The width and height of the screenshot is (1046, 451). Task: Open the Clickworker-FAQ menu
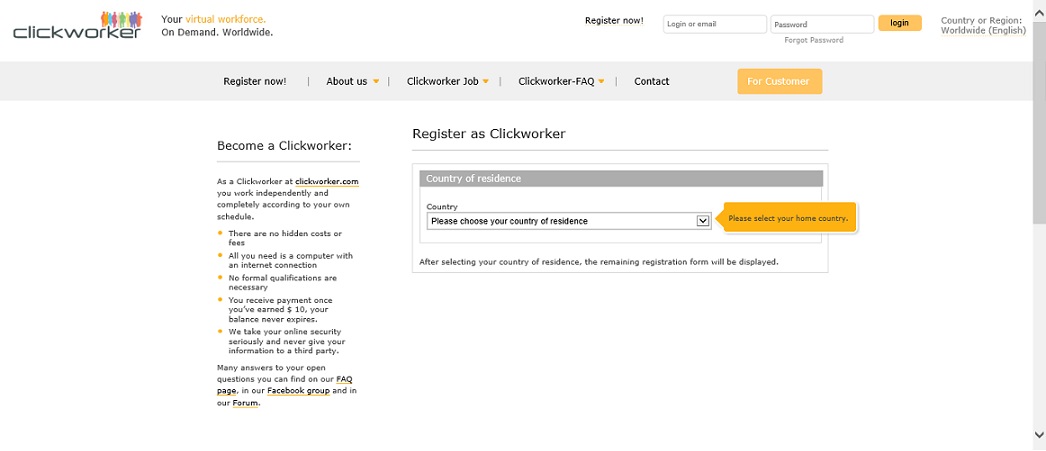[x=556, y=81]
